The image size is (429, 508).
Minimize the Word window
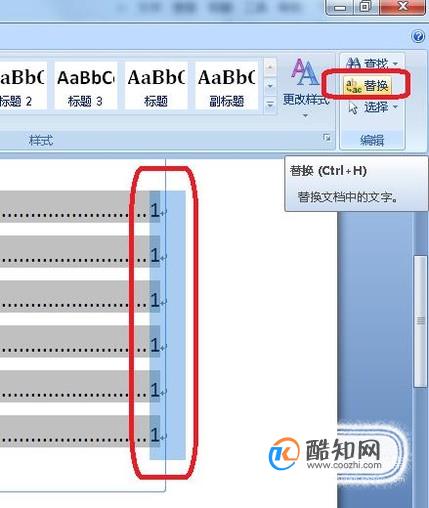point(340,7)
